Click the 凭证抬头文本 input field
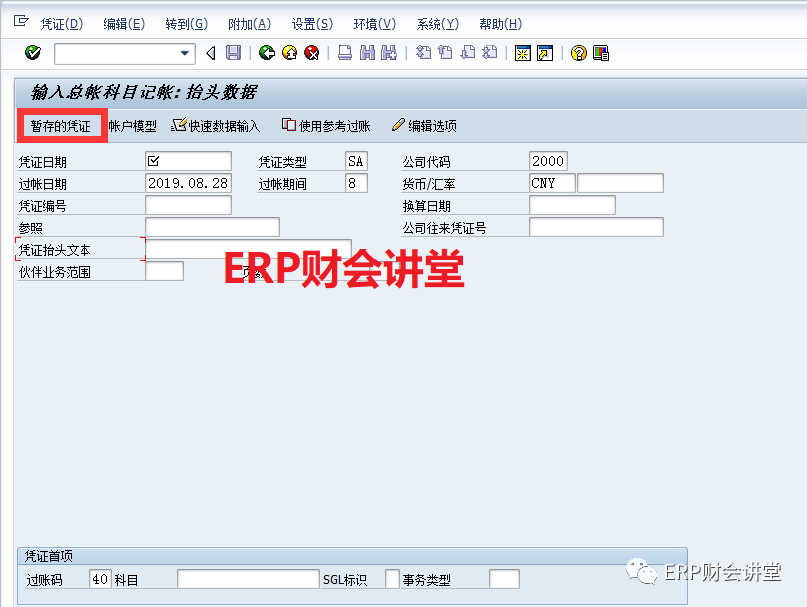Viewport: 807px width, 607px height. click(x=249, y=249)
